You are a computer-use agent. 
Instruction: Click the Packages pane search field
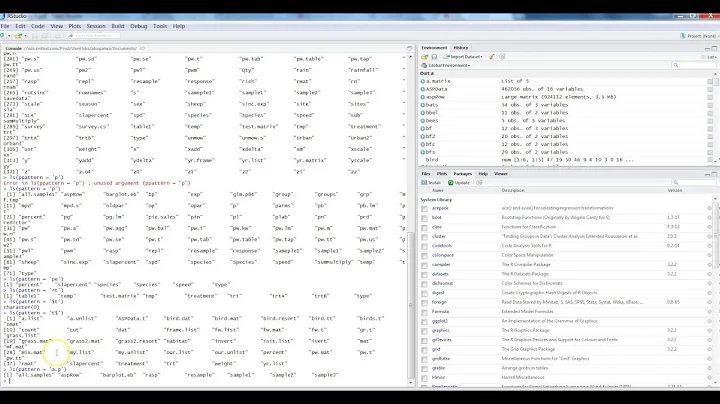click(692, 183)
